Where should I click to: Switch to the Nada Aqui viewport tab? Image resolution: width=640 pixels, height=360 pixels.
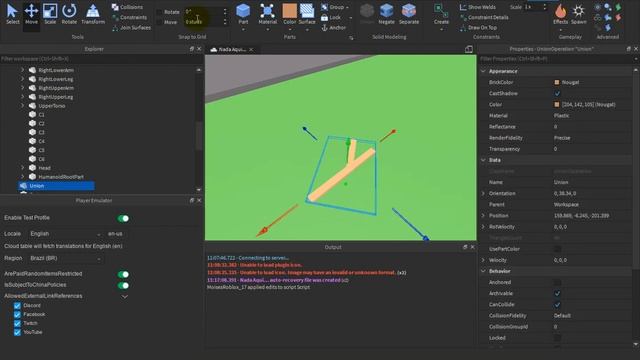(x=231, y=49)
